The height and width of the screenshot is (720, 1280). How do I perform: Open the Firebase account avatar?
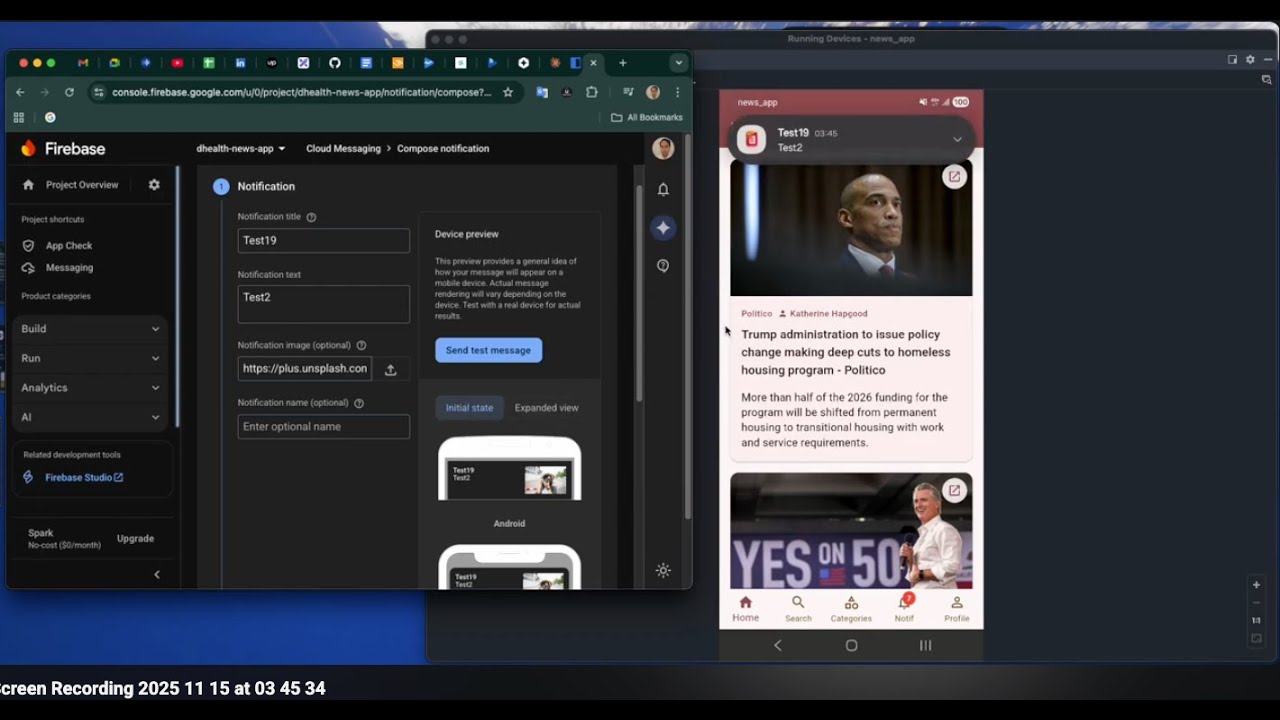(x=663, y=148)
